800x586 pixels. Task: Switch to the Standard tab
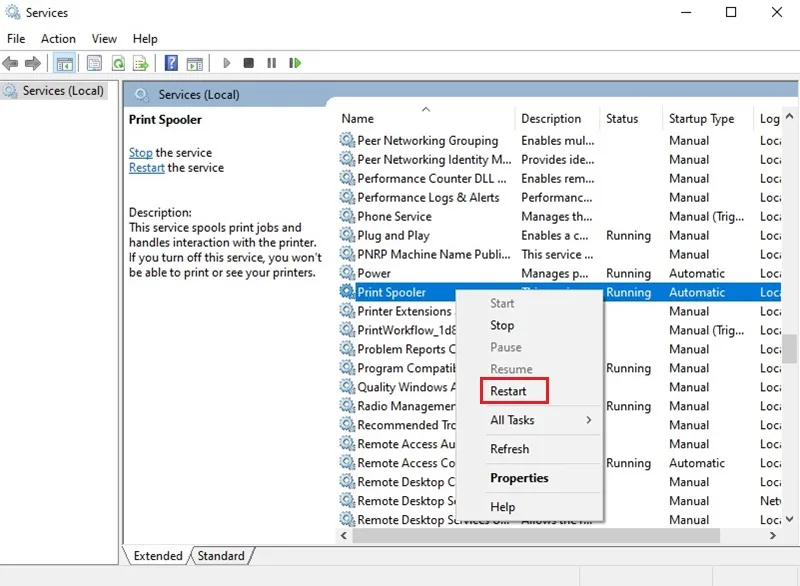coord(221,555)
